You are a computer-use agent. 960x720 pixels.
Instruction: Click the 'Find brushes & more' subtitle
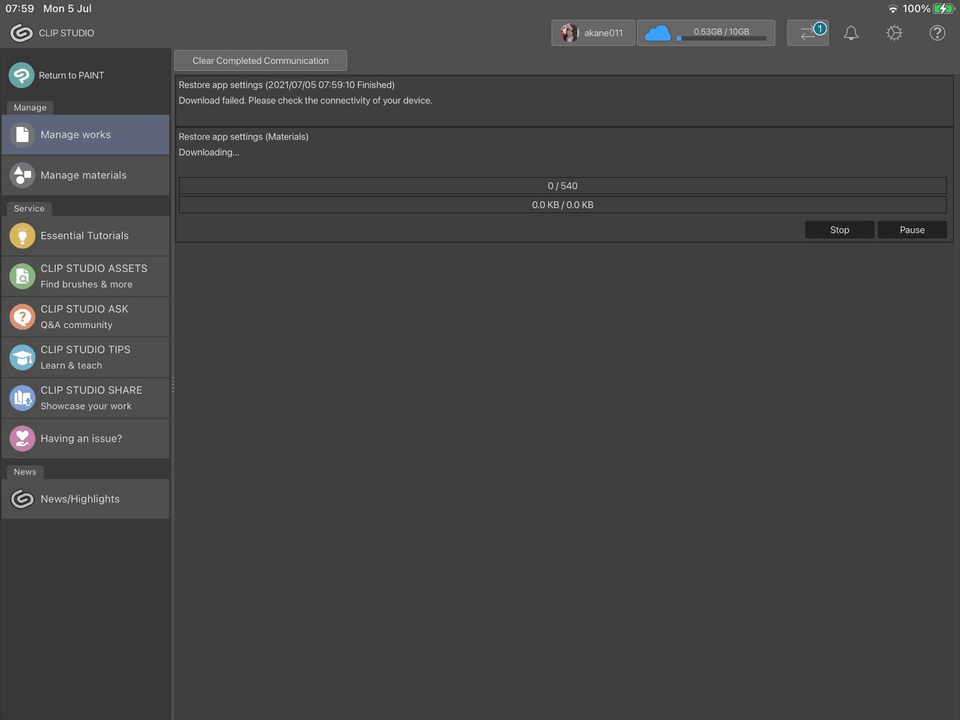point(86,284)
